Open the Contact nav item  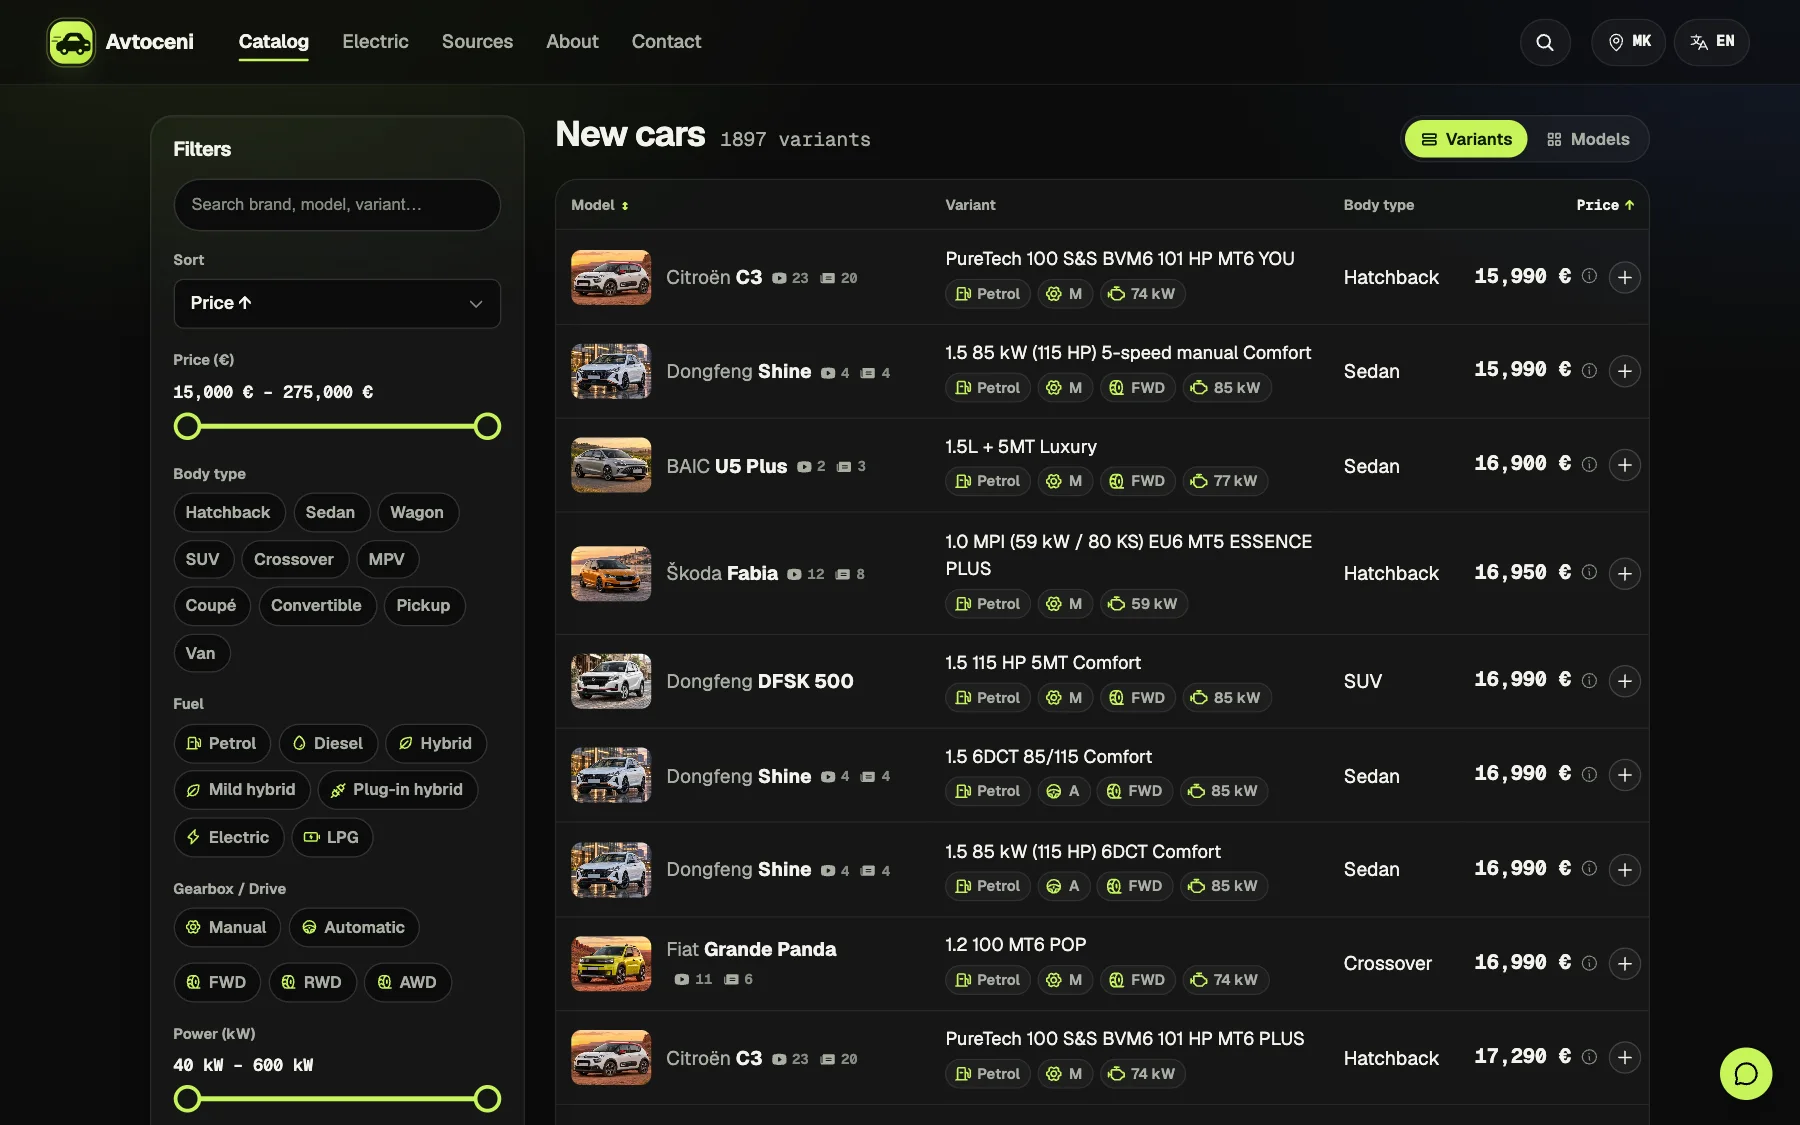[666, 42]
